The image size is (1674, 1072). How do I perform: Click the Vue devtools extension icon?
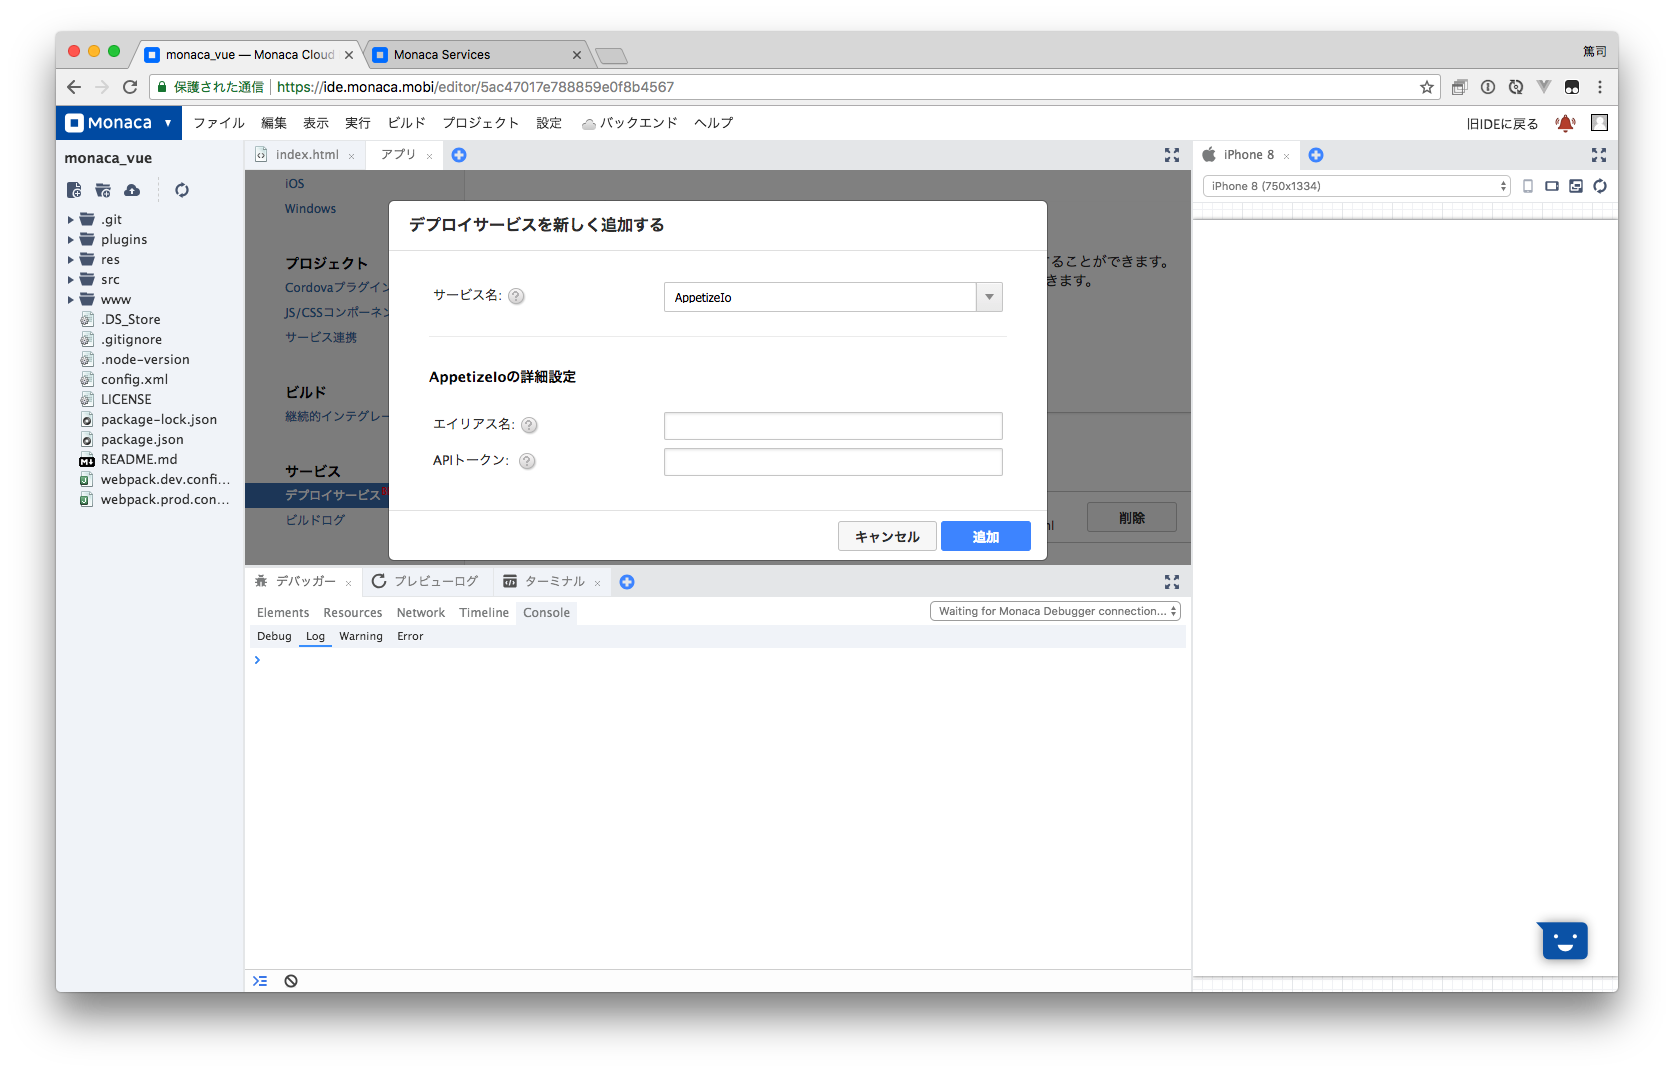coord(1544,87)
